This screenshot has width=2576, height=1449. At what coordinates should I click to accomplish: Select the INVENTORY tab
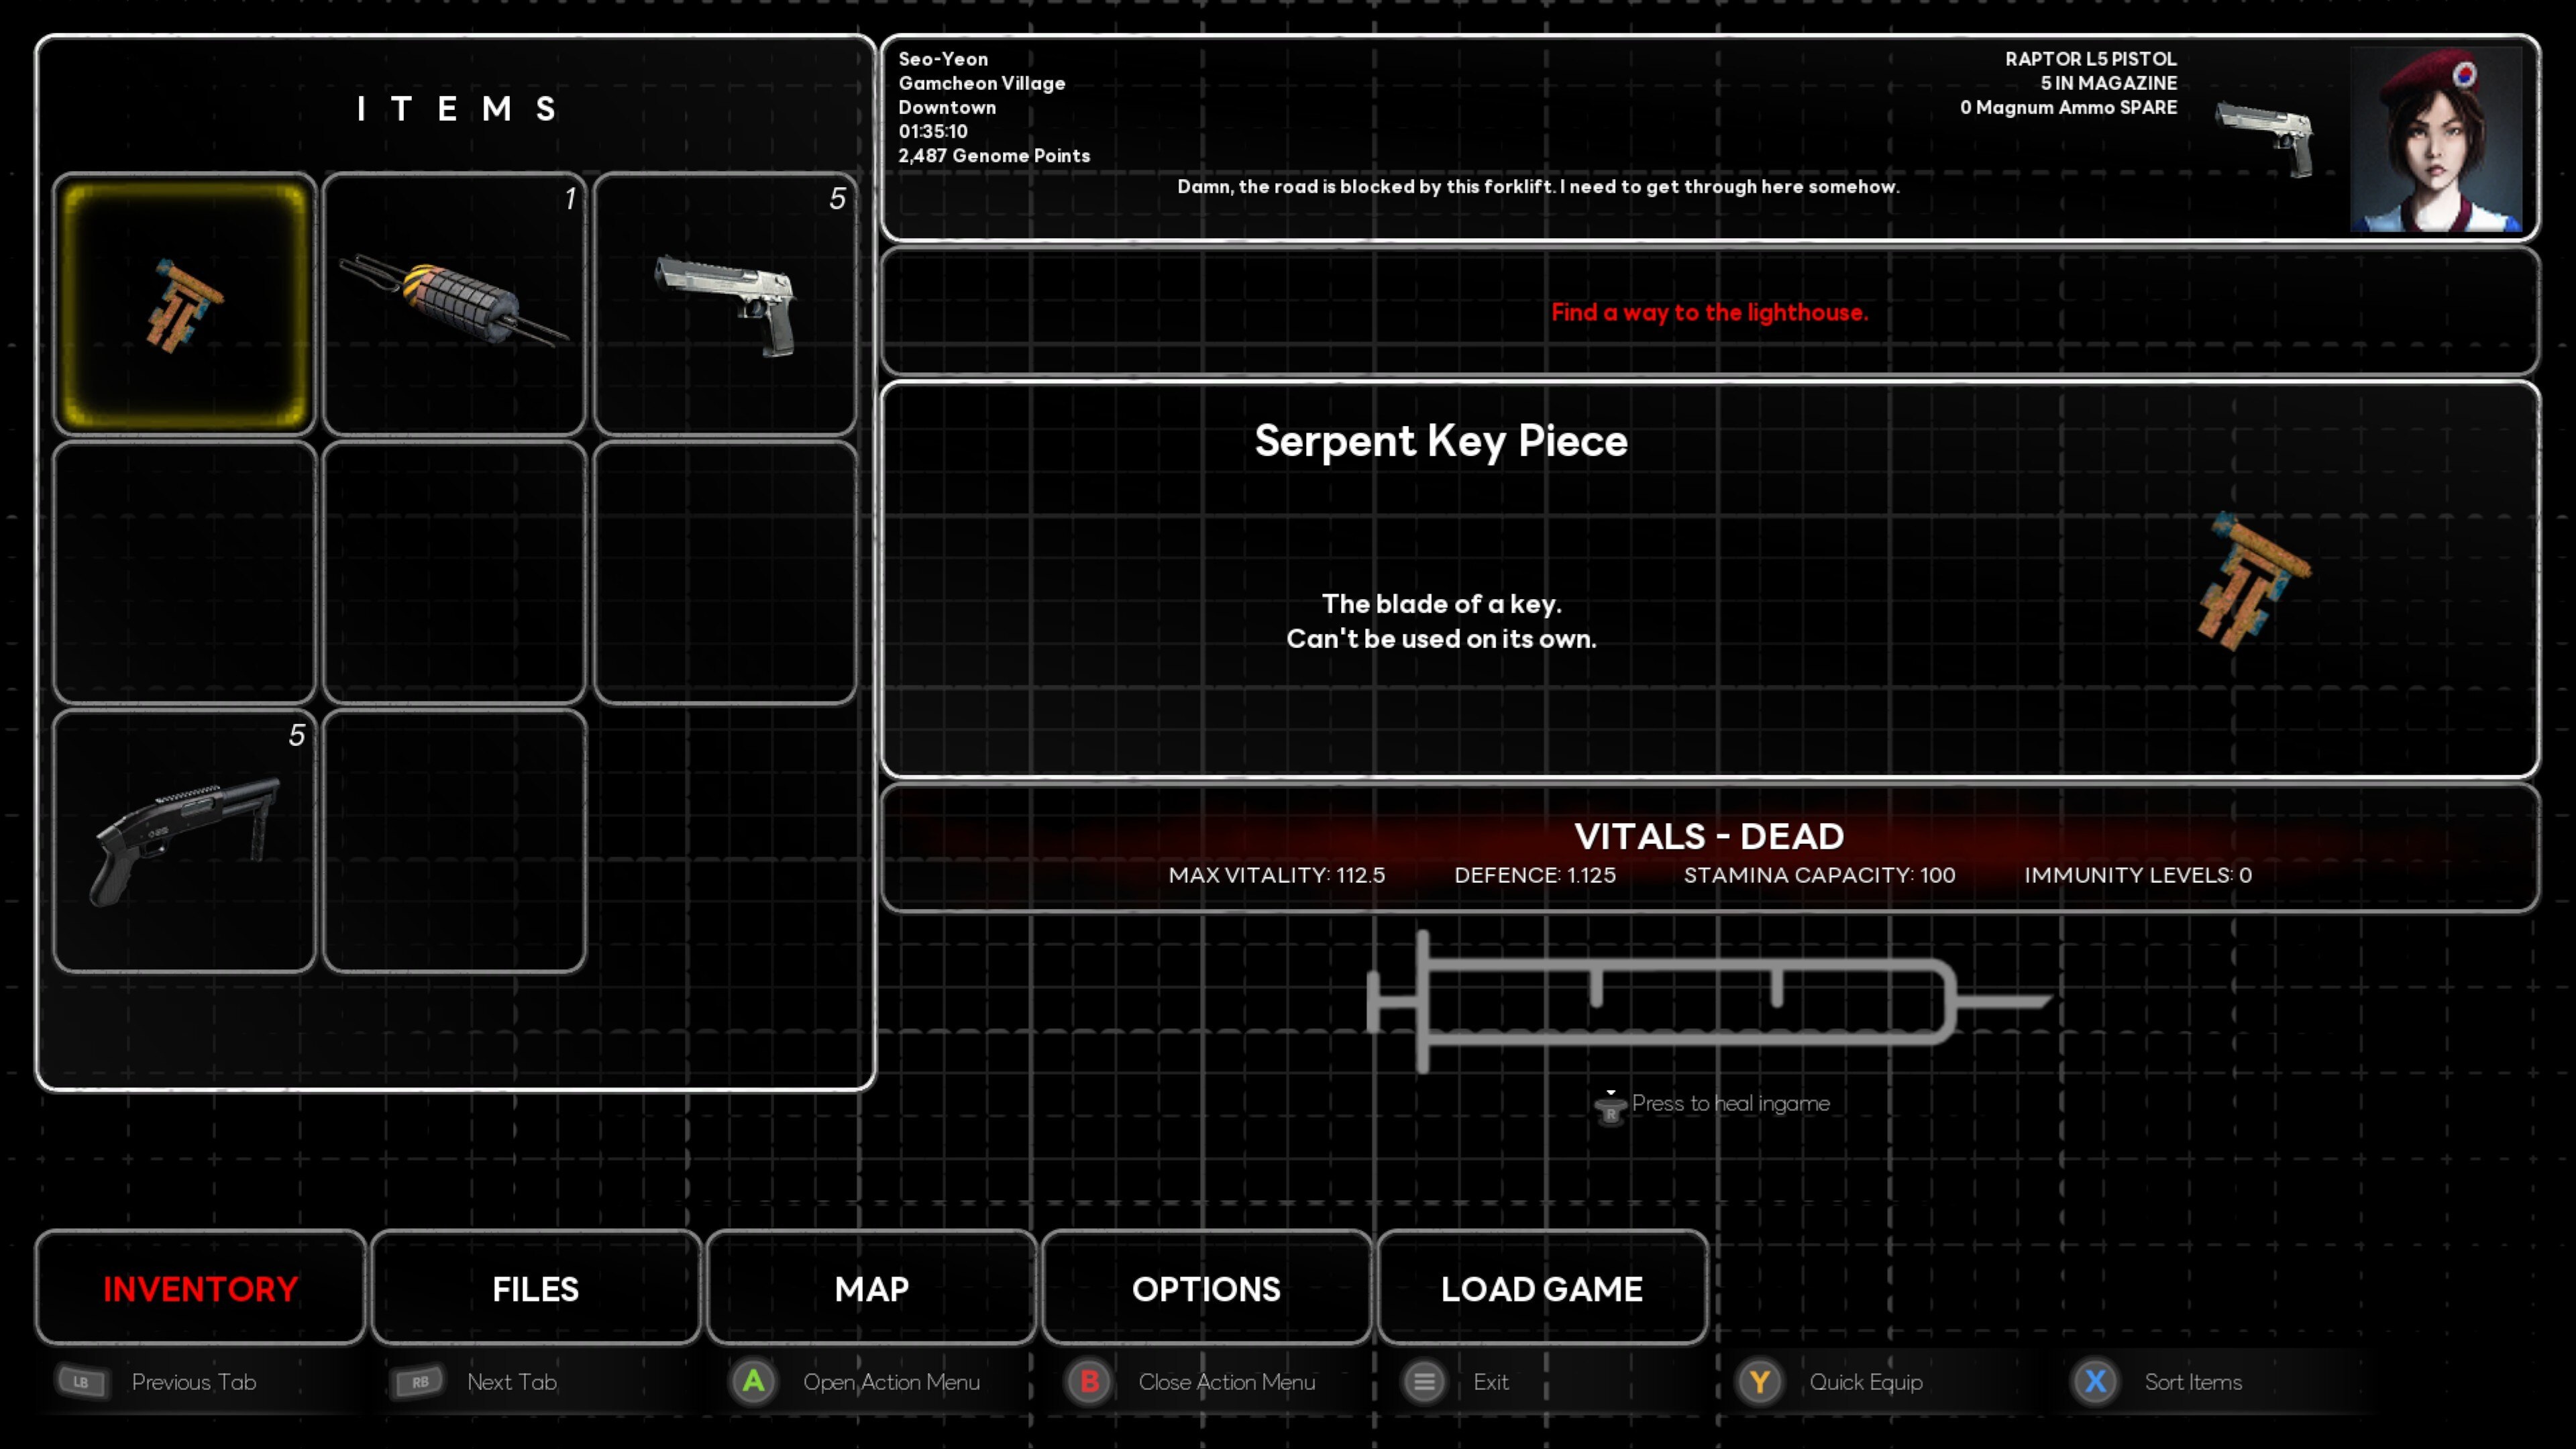pos(200,1289)
